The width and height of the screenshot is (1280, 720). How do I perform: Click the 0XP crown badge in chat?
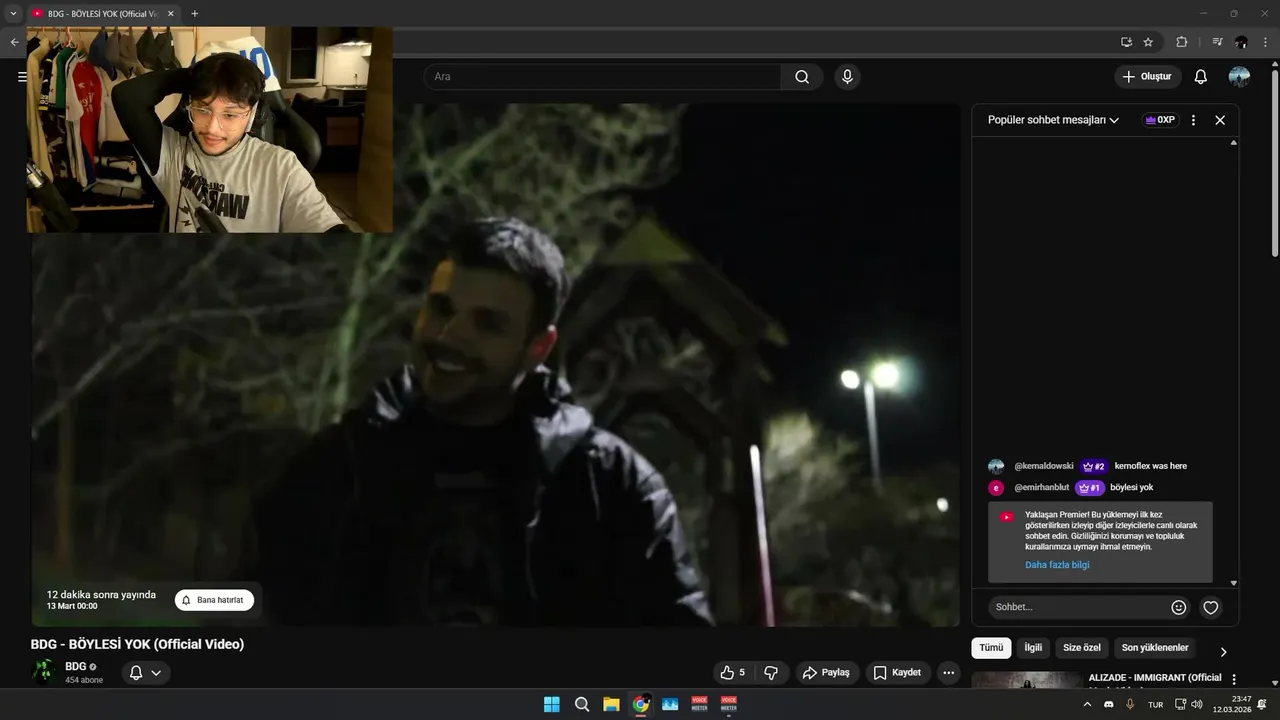pos(1160,120)
